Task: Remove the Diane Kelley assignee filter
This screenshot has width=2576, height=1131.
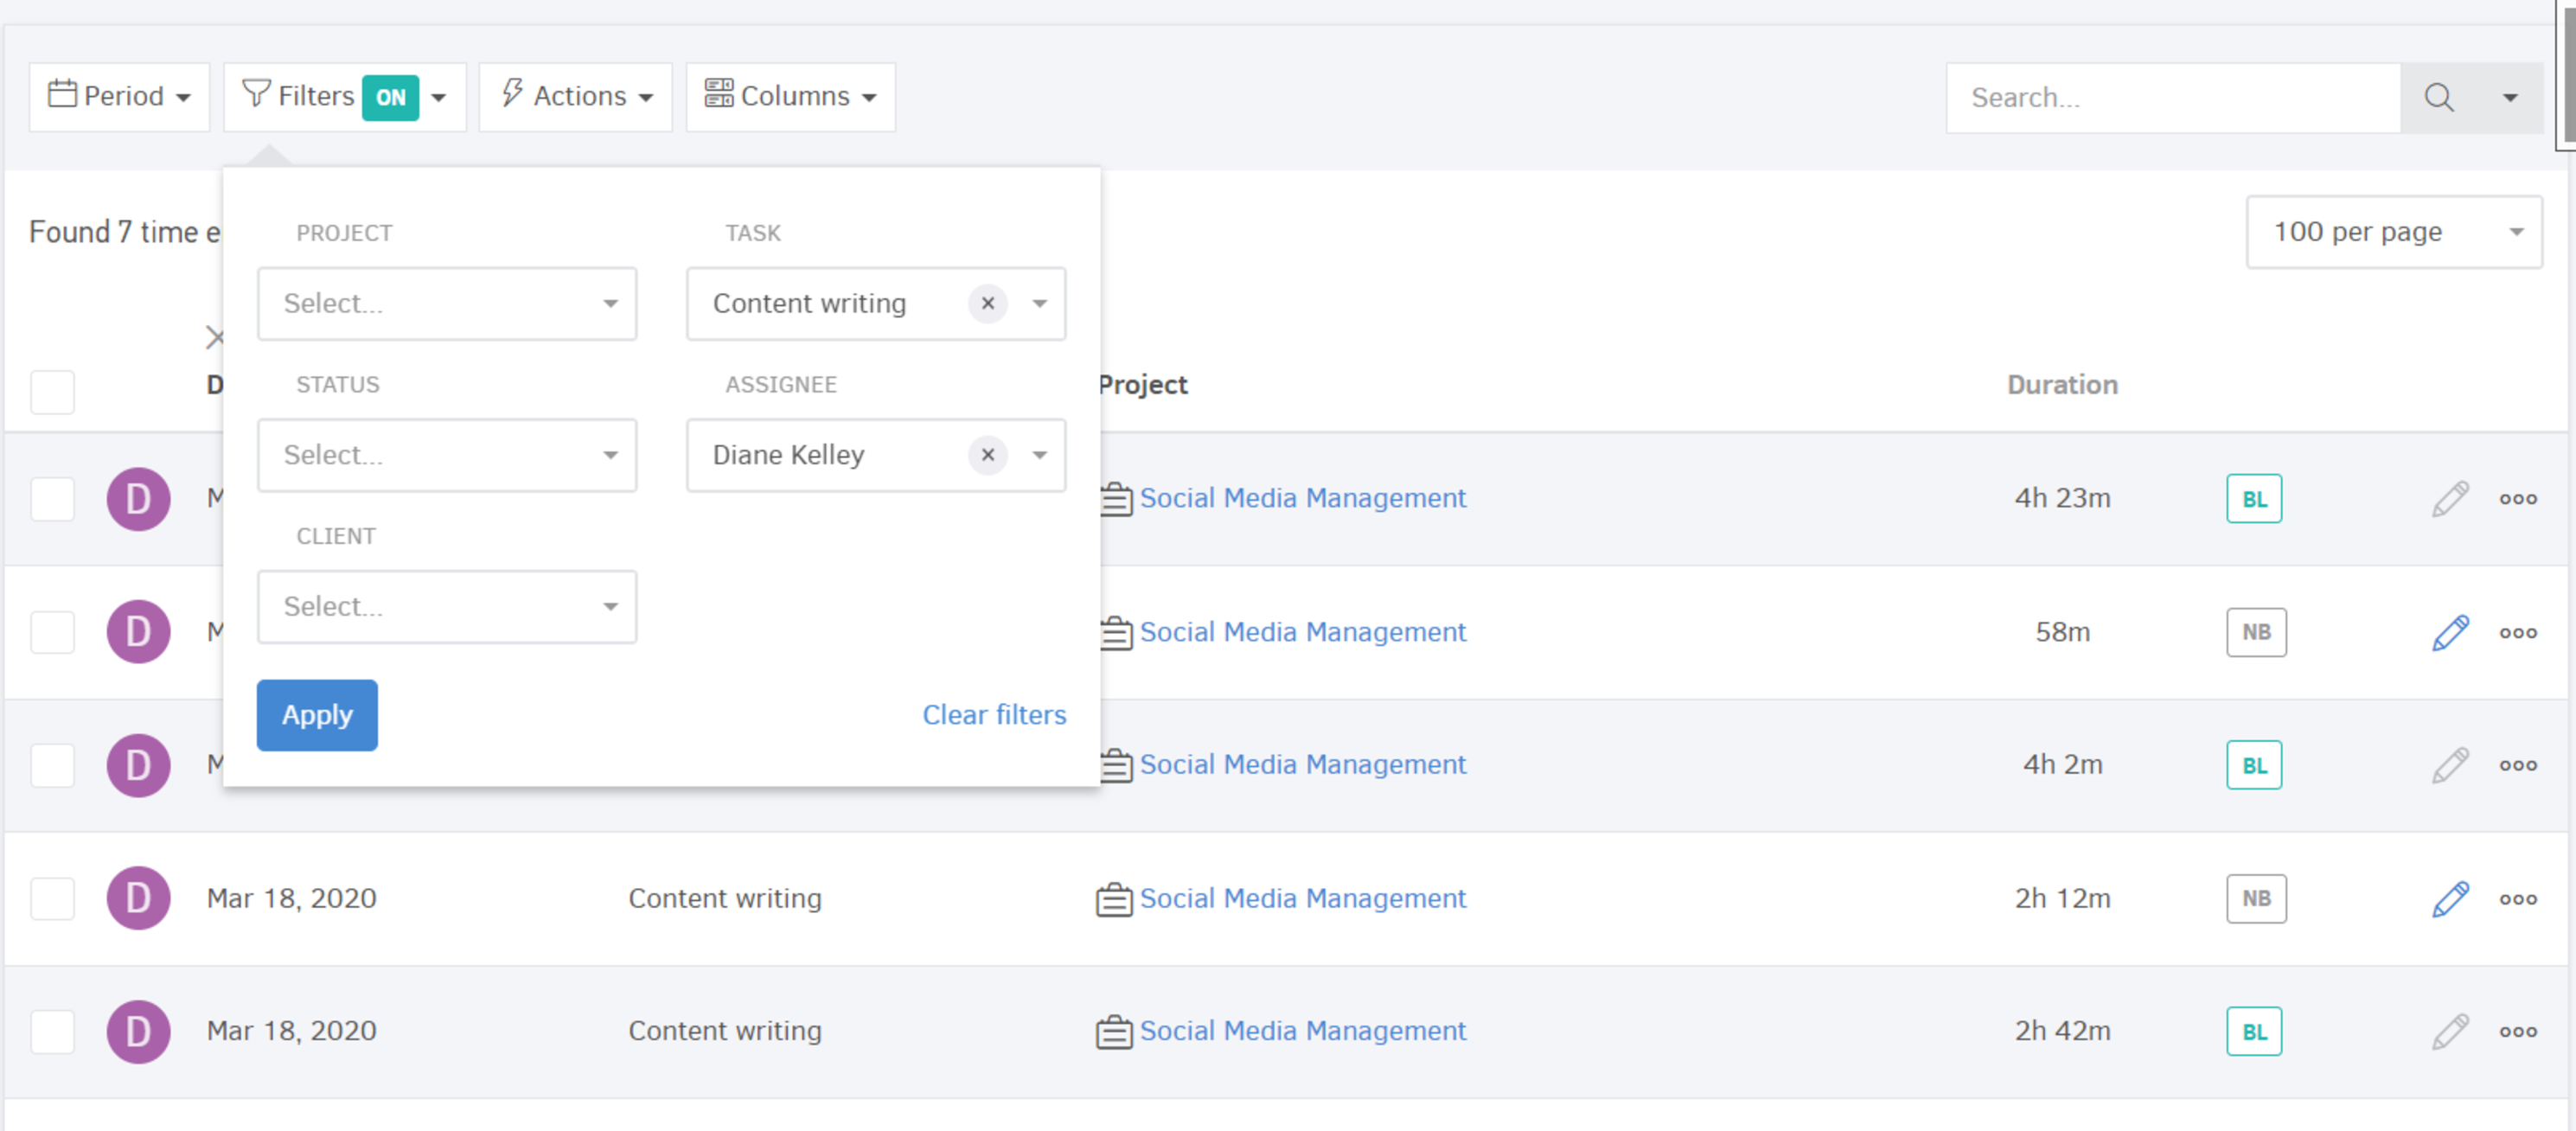Action: pos(988,456)
